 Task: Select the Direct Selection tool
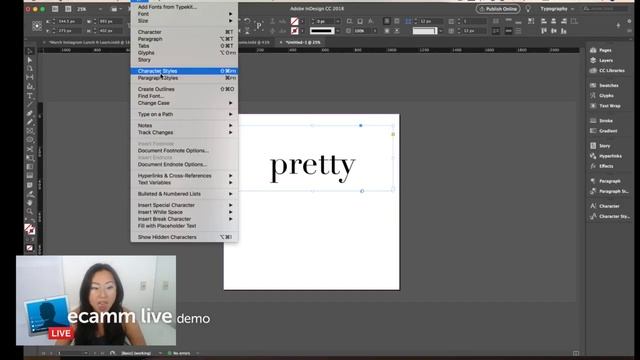(30, 60)
